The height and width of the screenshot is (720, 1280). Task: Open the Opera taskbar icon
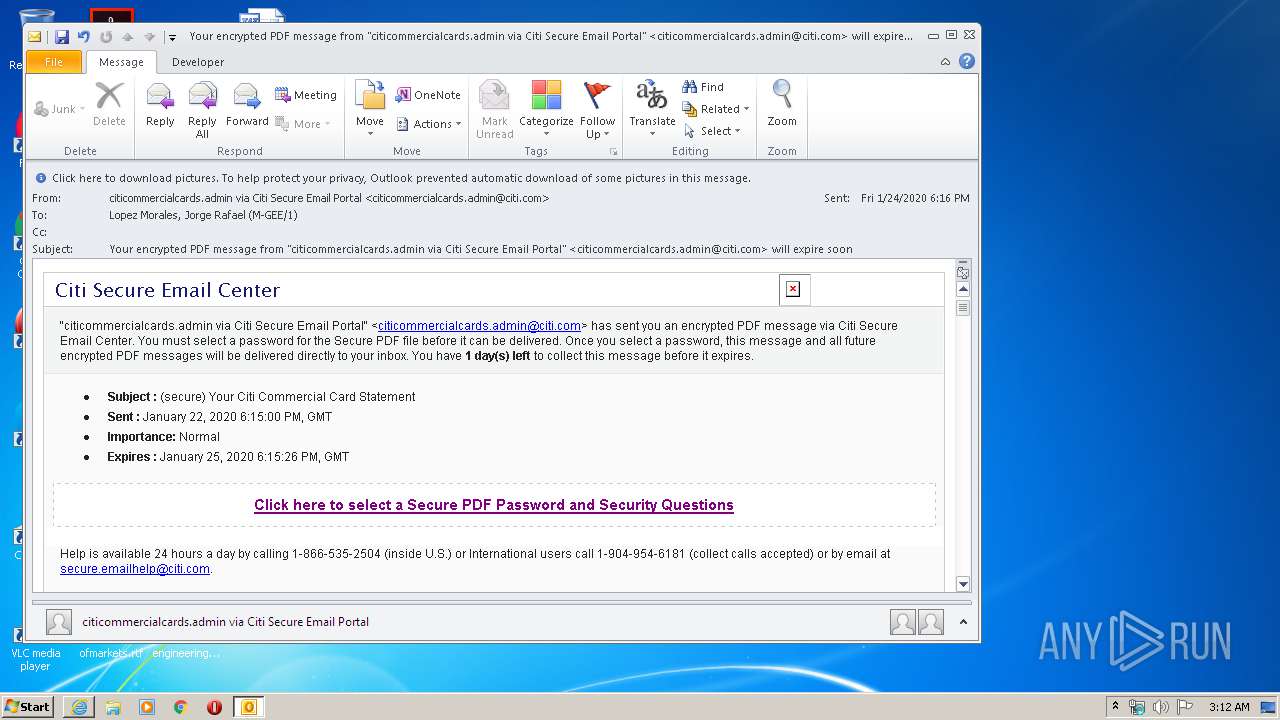point(214,707)
